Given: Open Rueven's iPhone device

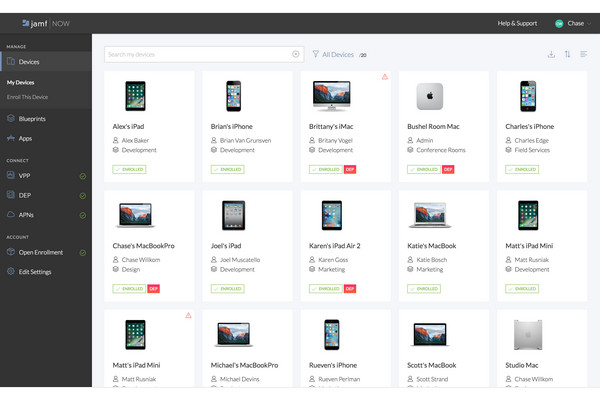Looking at the screenshot, I should [x=346, y=348].
